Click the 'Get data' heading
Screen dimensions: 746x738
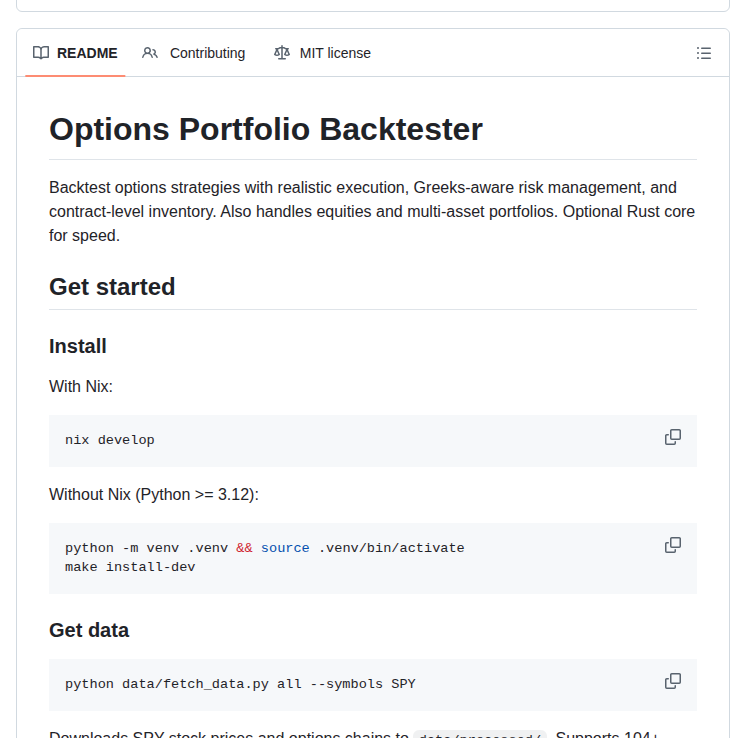[x=89, y=630]
